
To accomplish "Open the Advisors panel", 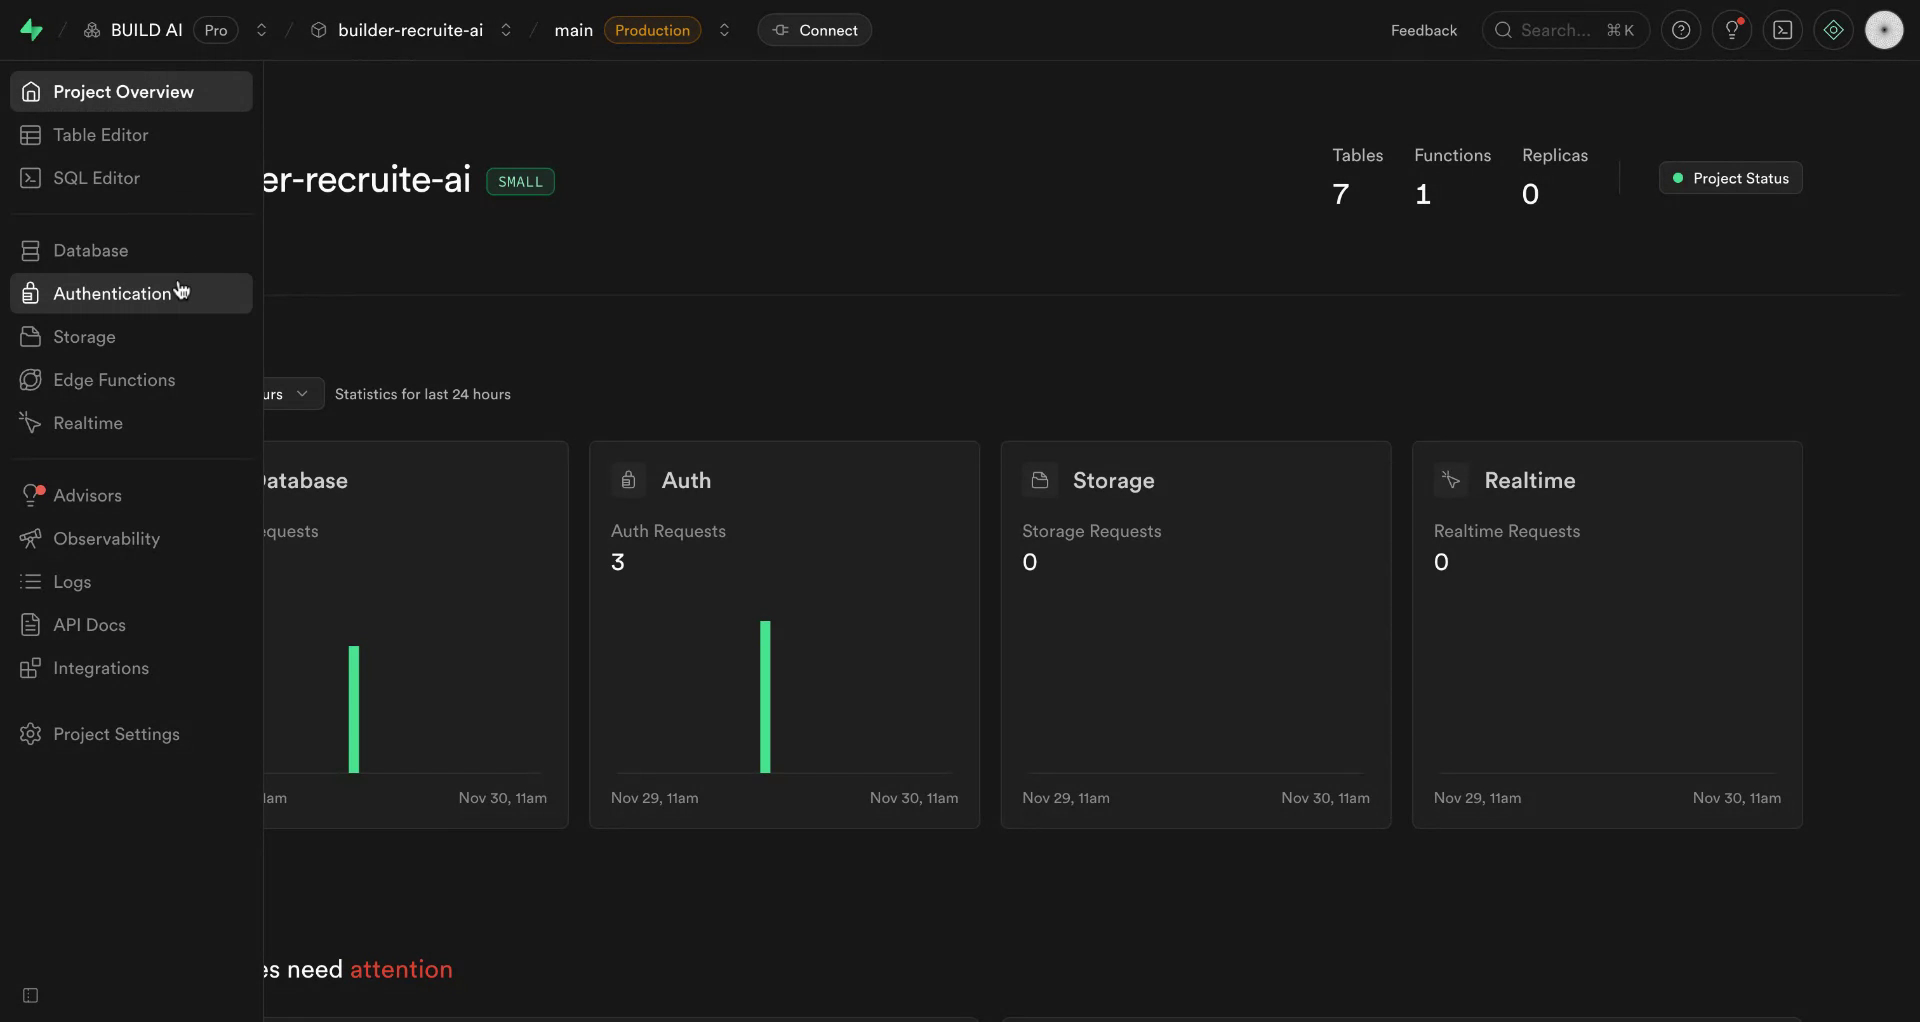I will coord(88,495).
